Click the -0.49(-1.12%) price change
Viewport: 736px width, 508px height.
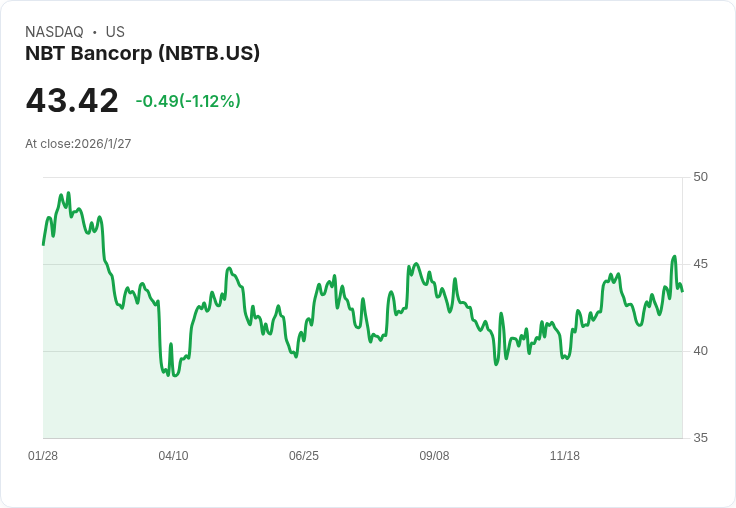[188, 101]
